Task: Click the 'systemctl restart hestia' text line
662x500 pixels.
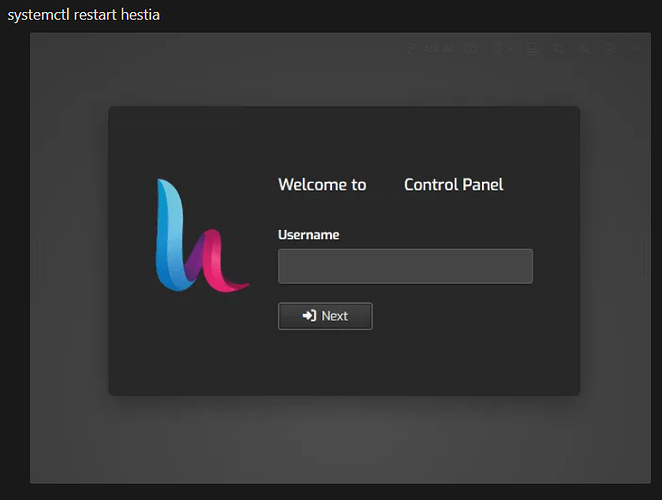Action: 84,15
